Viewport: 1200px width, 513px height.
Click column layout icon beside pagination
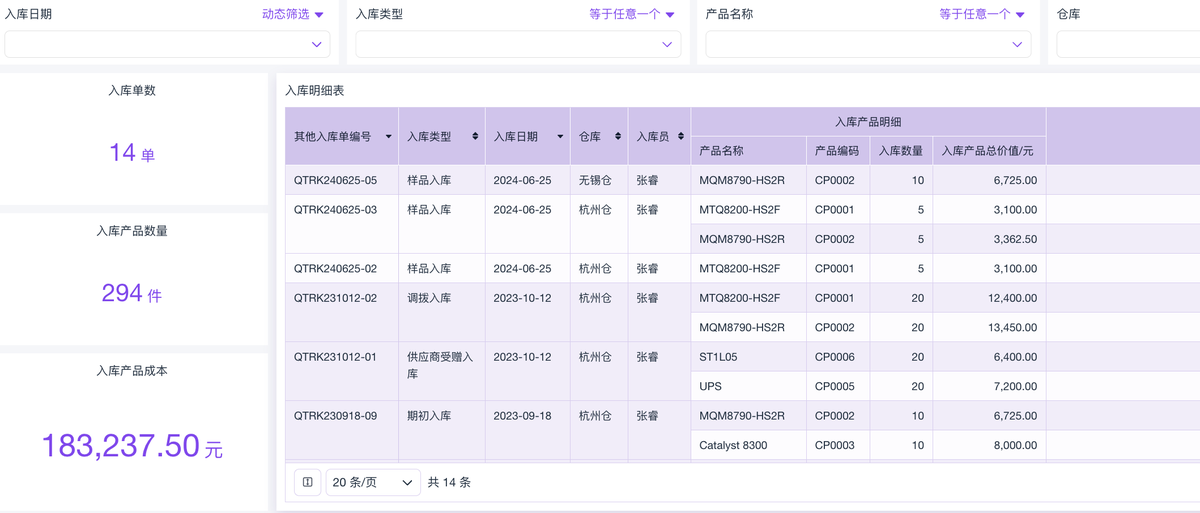click(x=307, y=482)
